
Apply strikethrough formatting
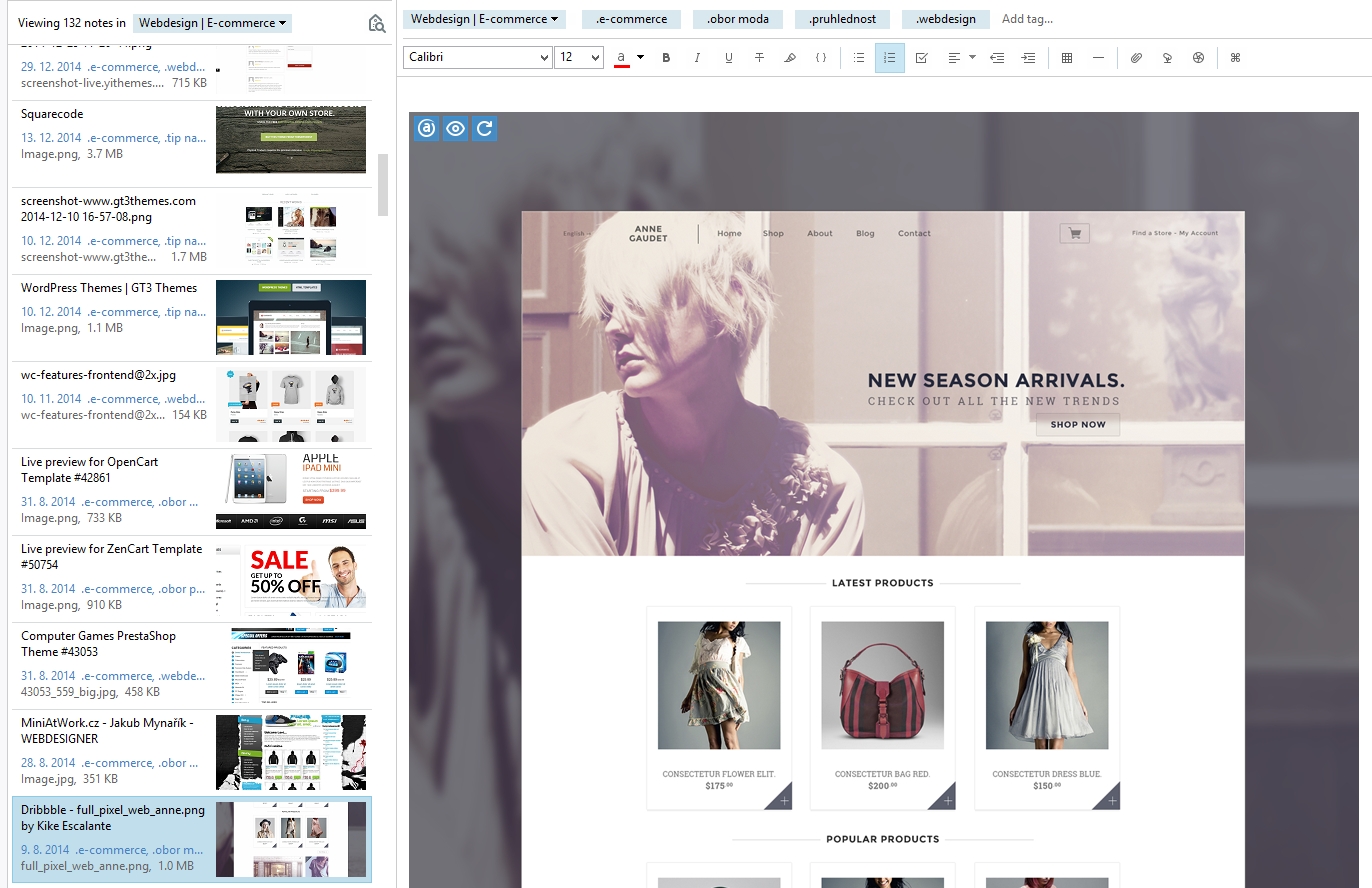tap(759, 58)
